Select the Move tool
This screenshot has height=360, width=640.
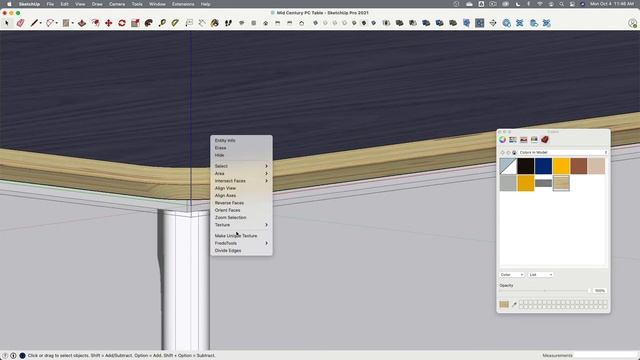point(109,23)
